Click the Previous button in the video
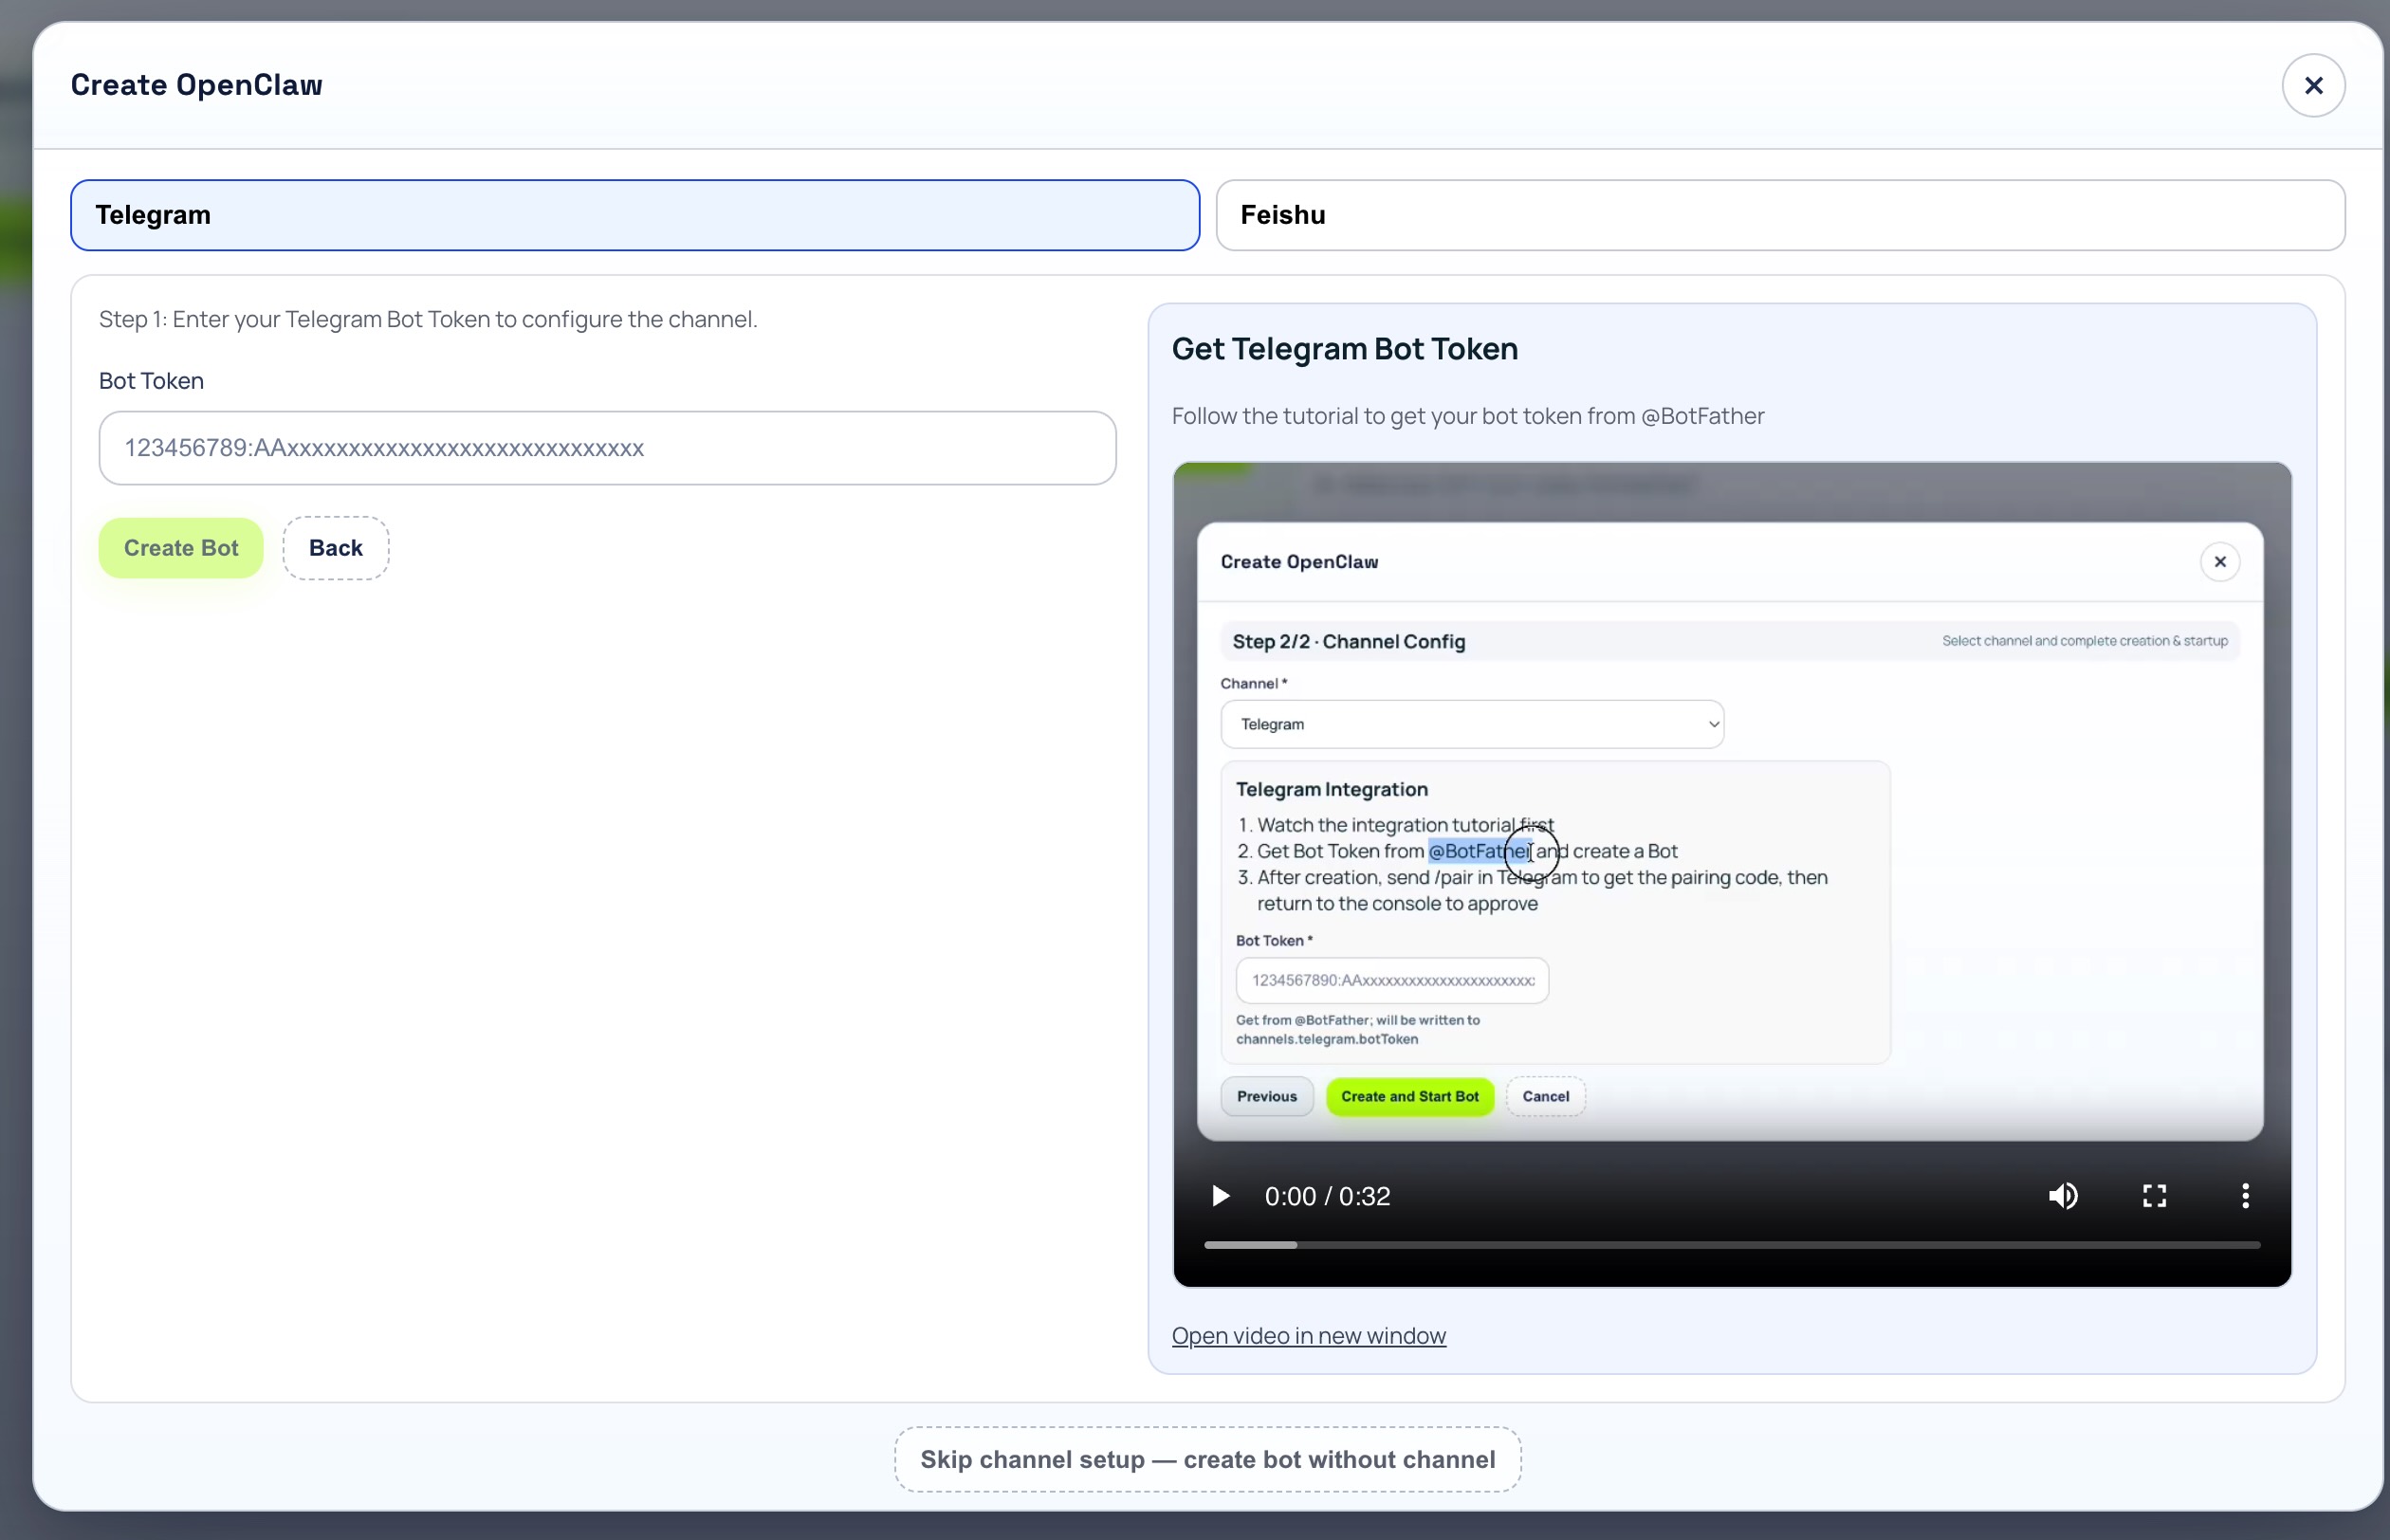 click(1266, 1096)
